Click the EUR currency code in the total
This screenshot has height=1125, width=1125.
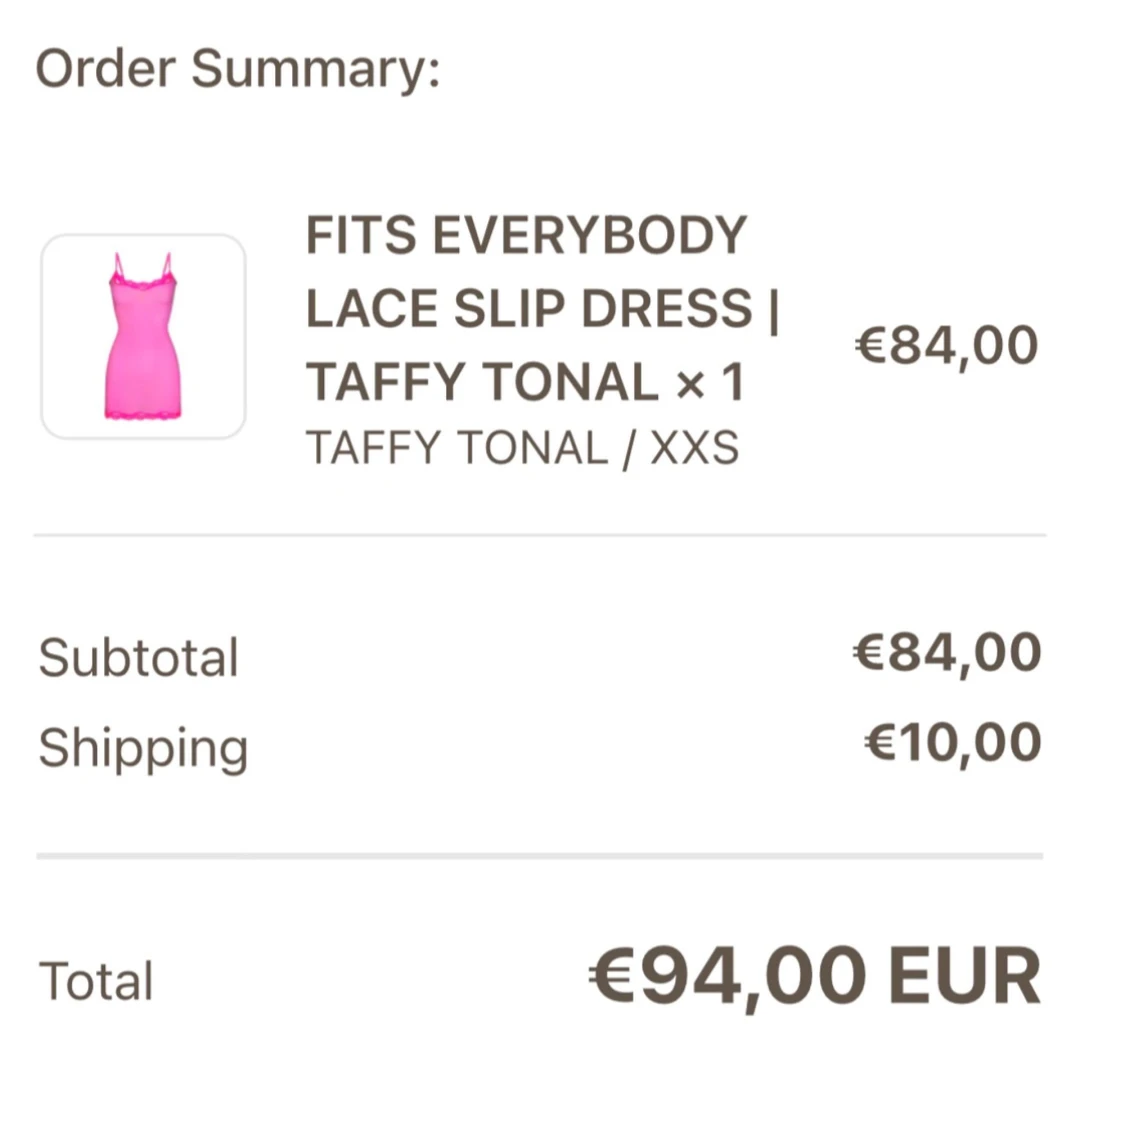coord(964,976)
